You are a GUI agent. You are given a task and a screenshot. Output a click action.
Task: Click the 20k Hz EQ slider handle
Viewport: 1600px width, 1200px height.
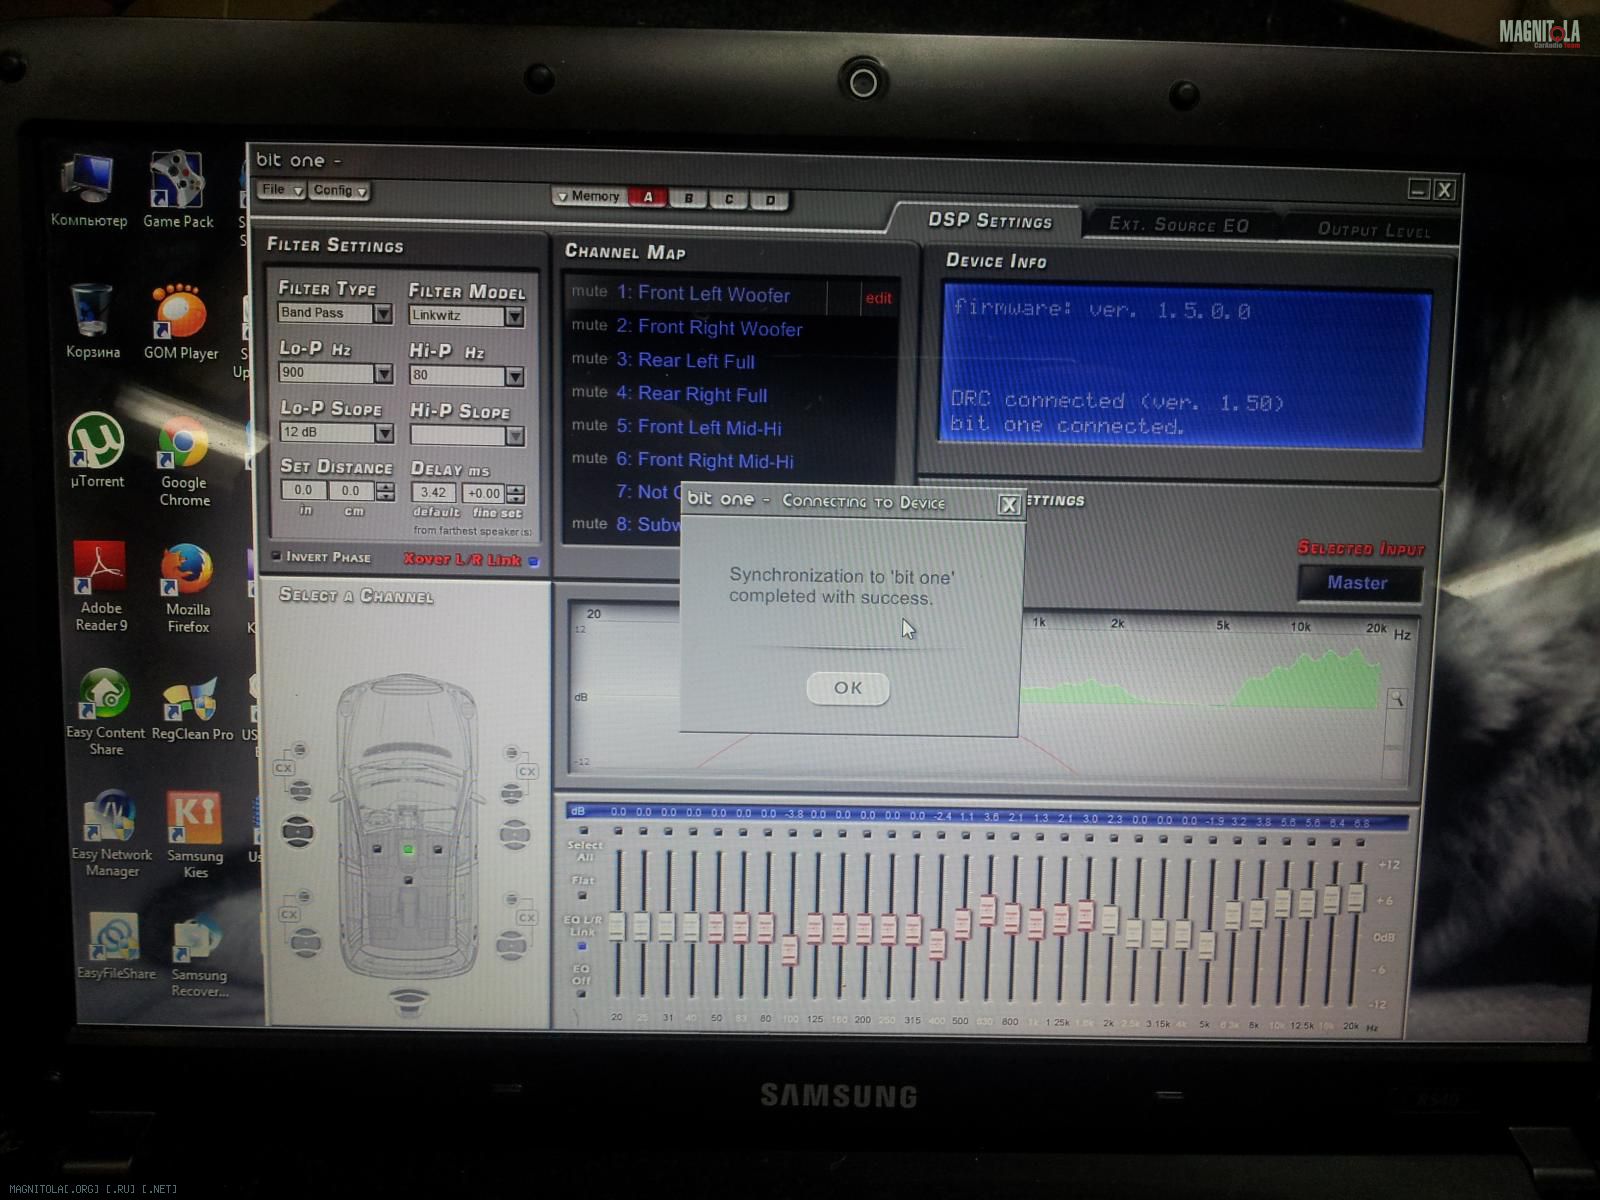pos(1356,897)
